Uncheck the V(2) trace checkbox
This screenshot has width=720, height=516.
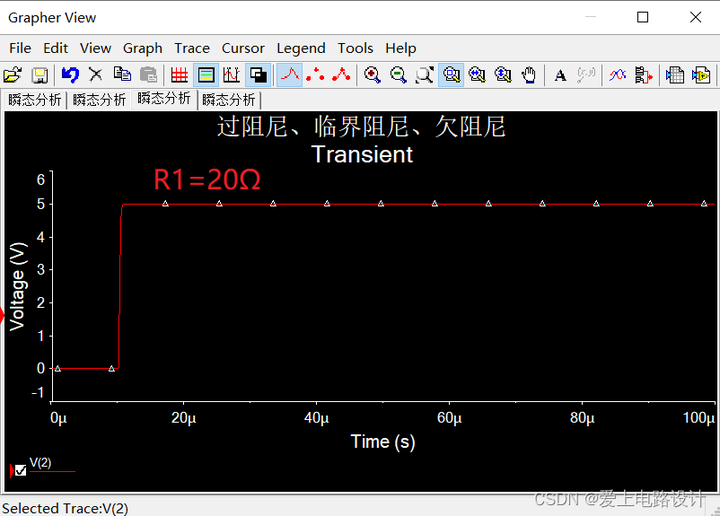(x=20, y=471)
